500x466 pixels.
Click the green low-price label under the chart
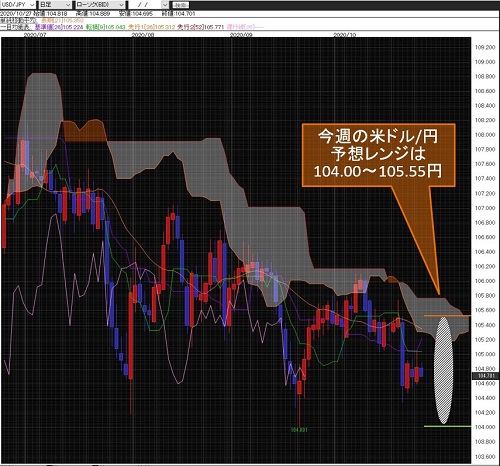pyautogui.click(x=299, y=430)
